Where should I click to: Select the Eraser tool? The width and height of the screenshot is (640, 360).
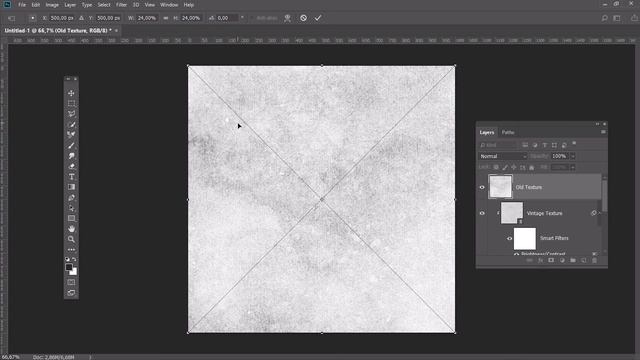[x=71, y=166]
